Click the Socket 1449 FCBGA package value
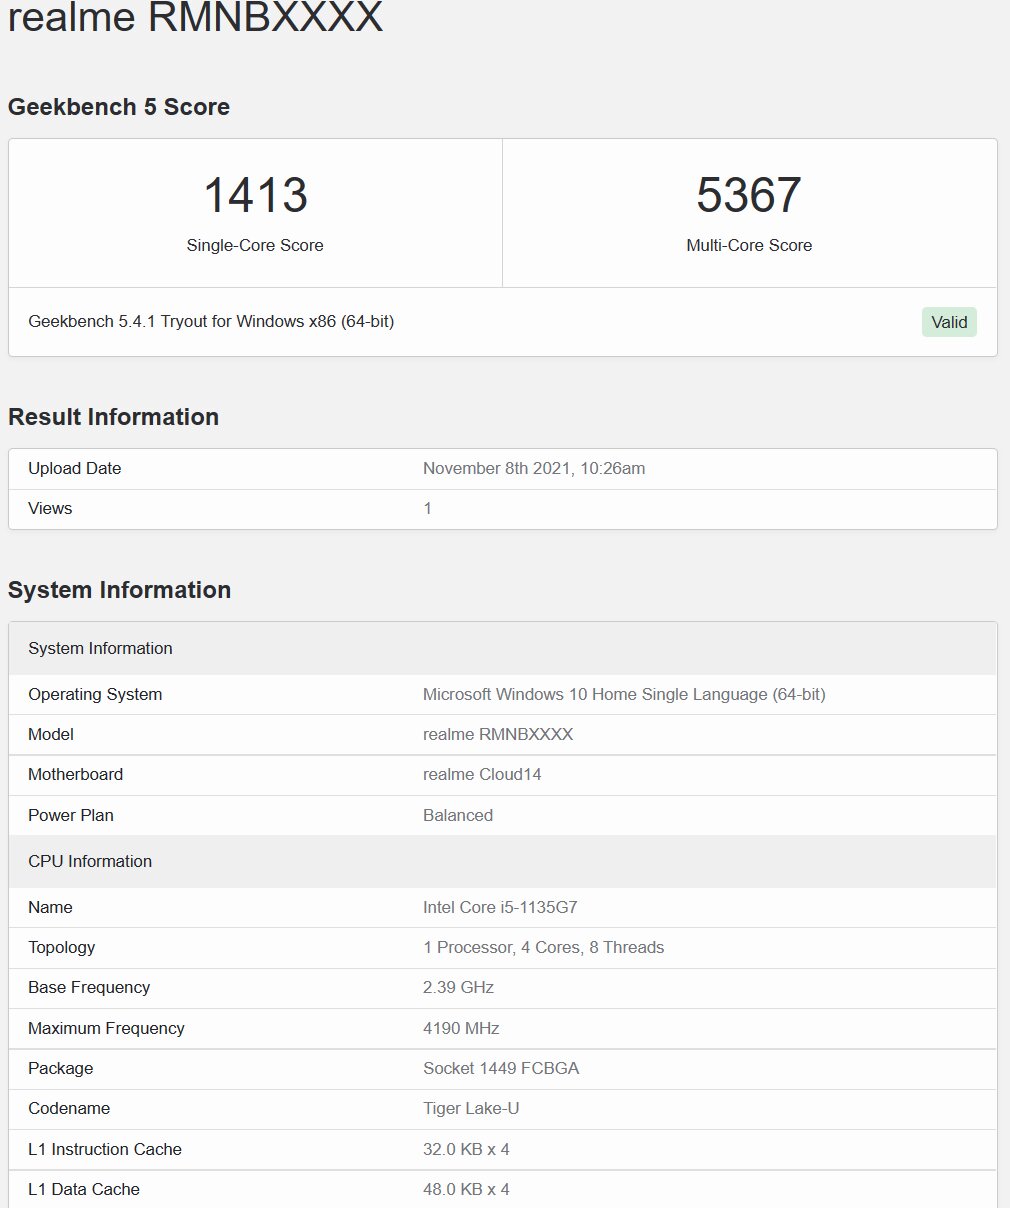Screen dimensions: 1010x1208 coord(501,1068)
